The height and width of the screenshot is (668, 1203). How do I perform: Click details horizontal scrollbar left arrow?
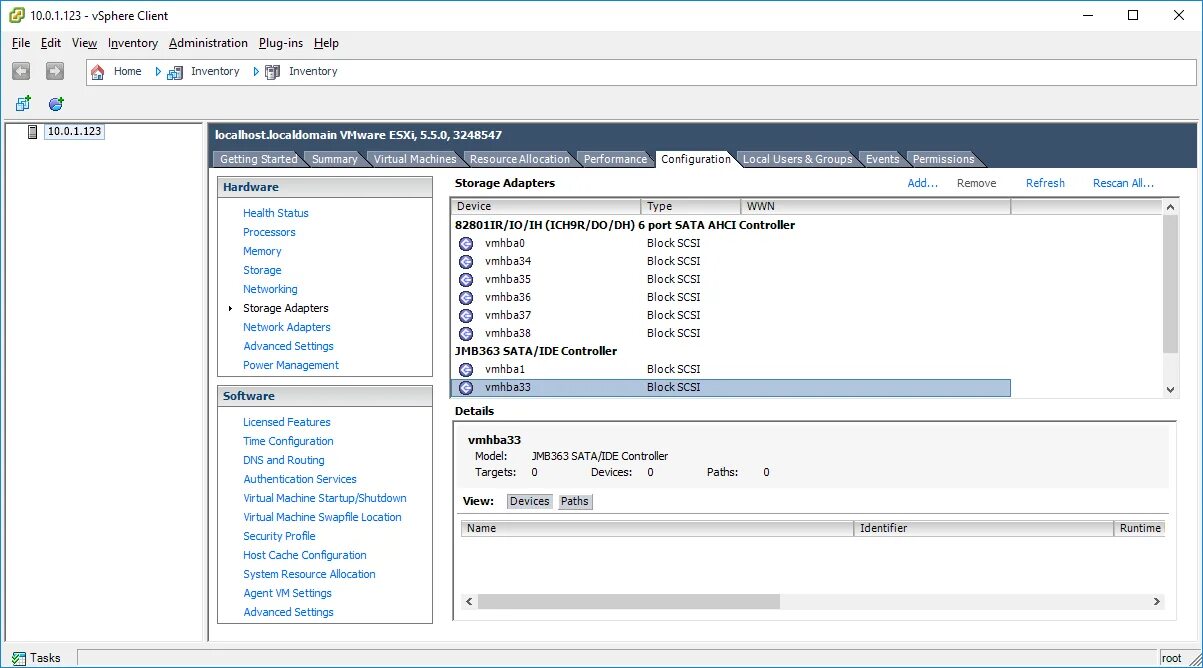pos(469,602)
